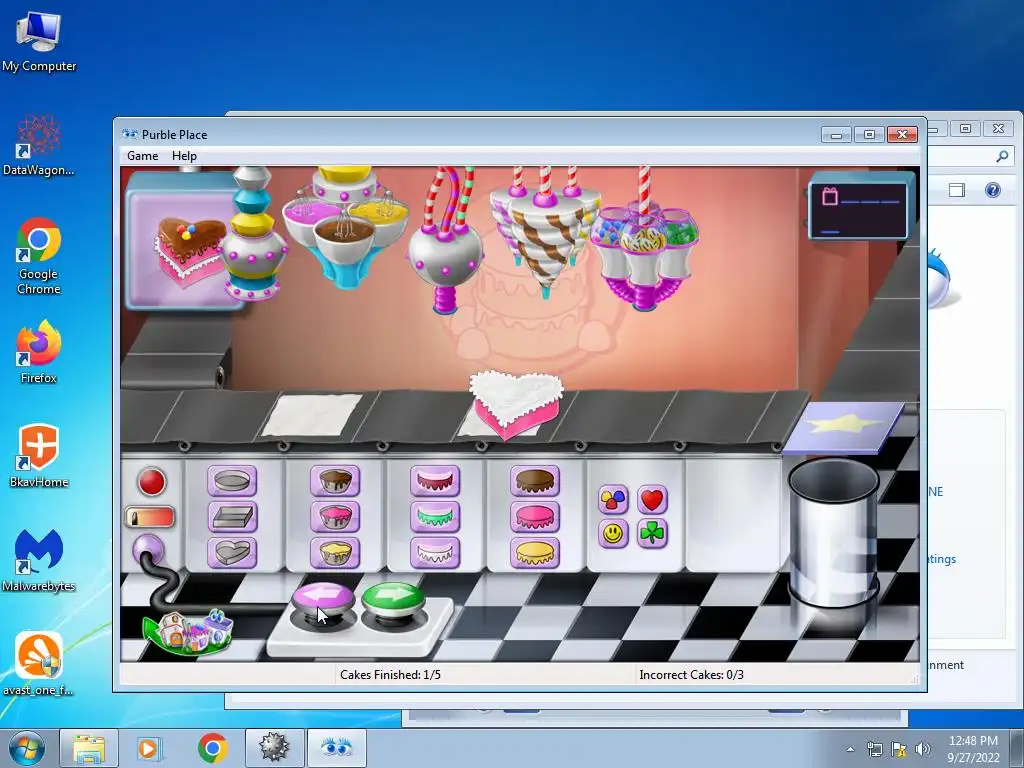
Task: View the target cake order display
Action: click(185, 240)
